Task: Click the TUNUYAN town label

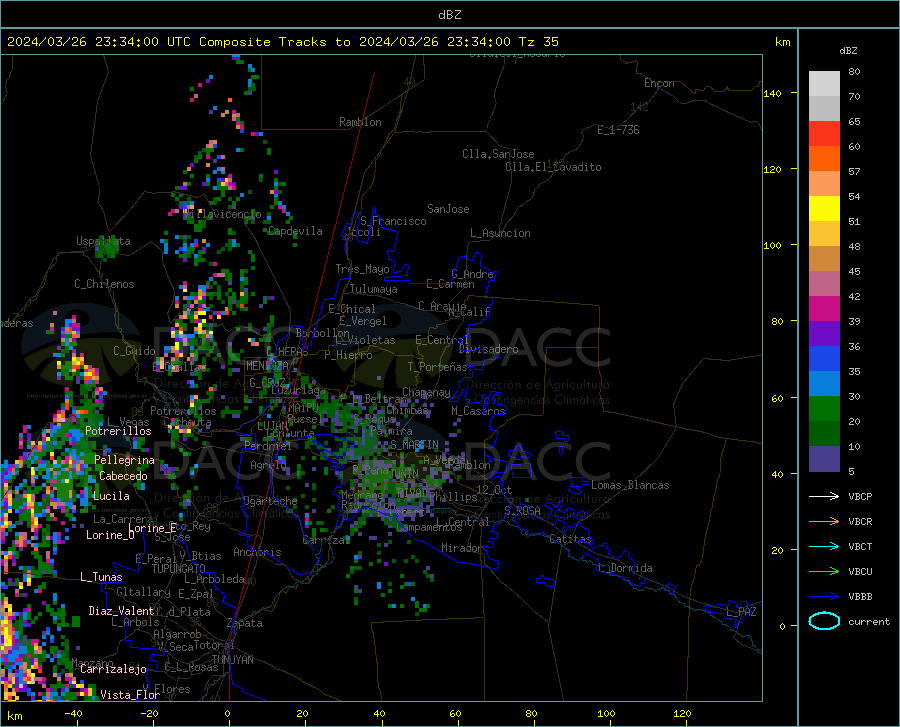Action: point(232,660)
